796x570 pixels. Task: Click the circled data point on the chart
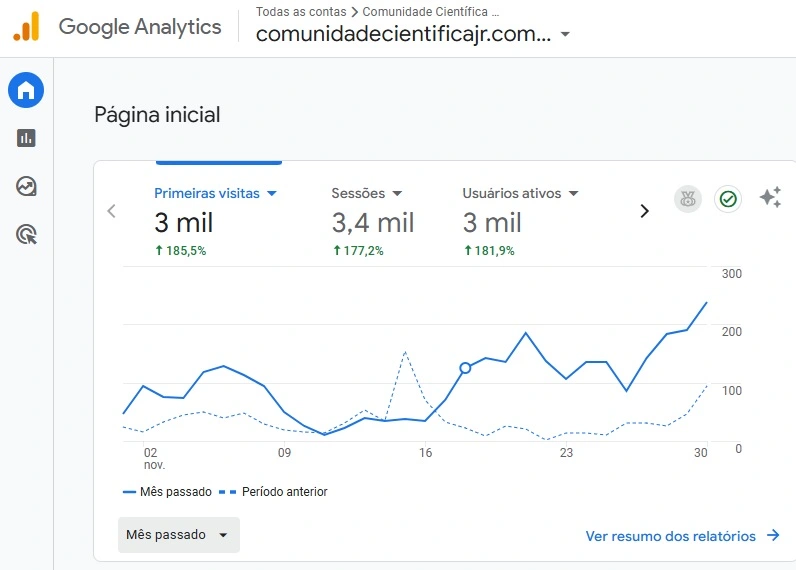pyautogui.click(x=465, y=368)
